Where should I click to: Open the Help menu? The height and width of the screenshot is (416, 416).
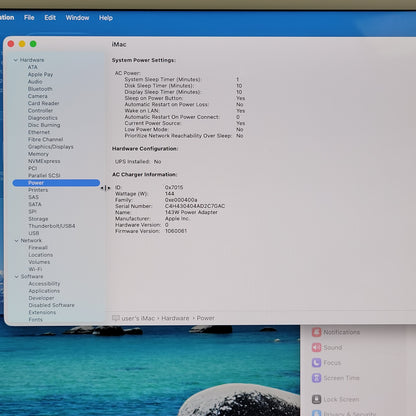tap(106, 18)
